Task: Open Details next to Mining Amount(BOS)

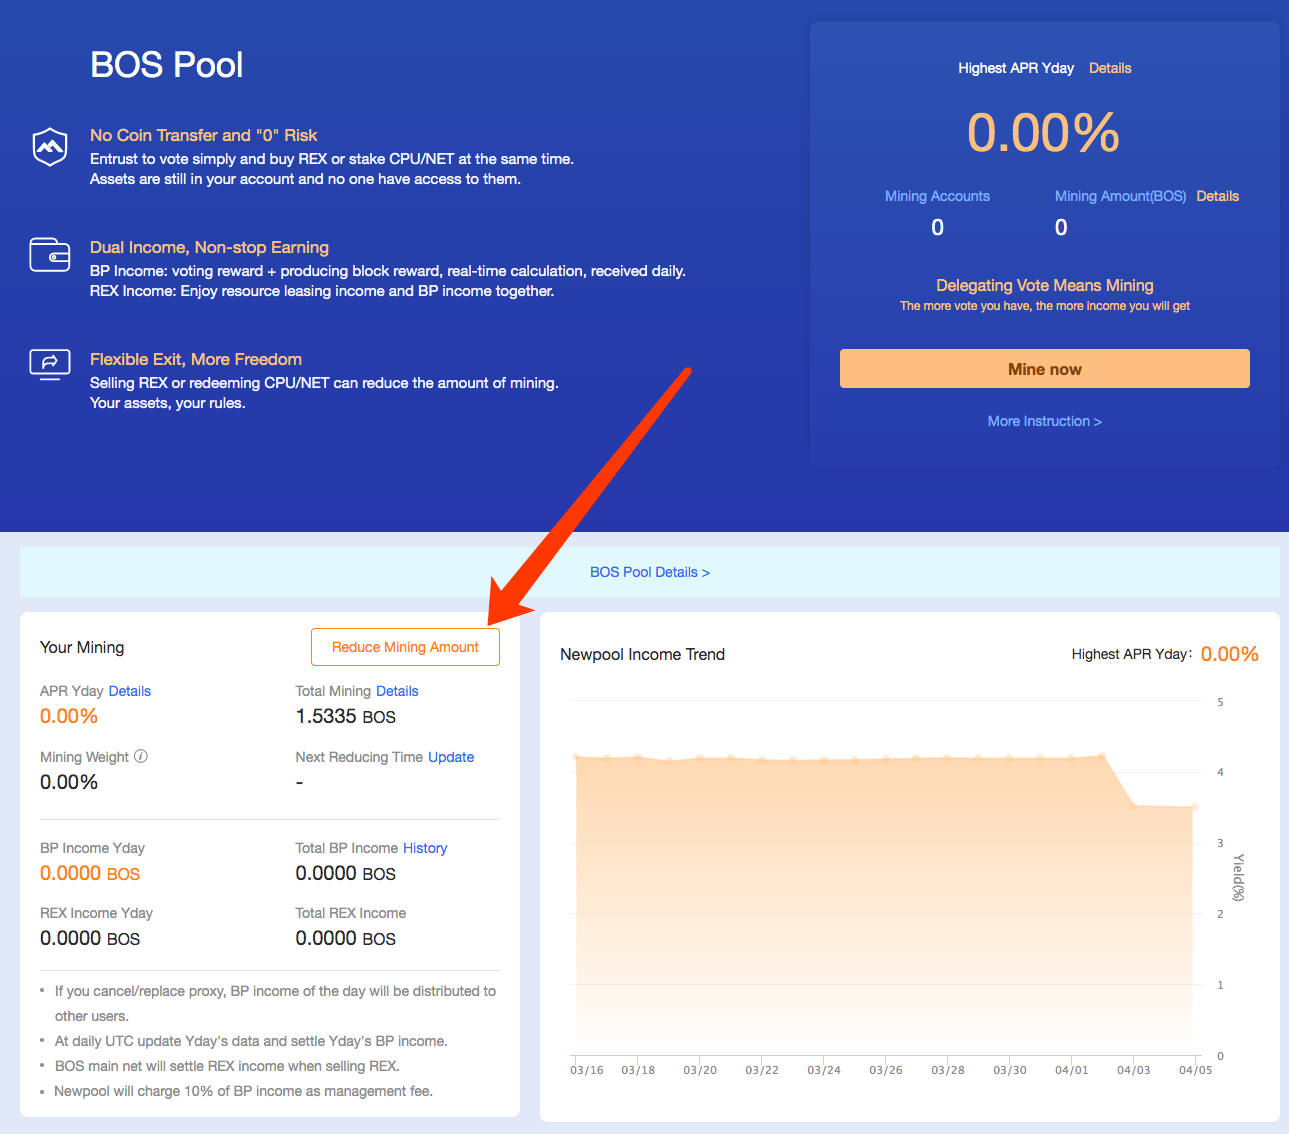Action: pyautogui.click(x=1217, y=196)
